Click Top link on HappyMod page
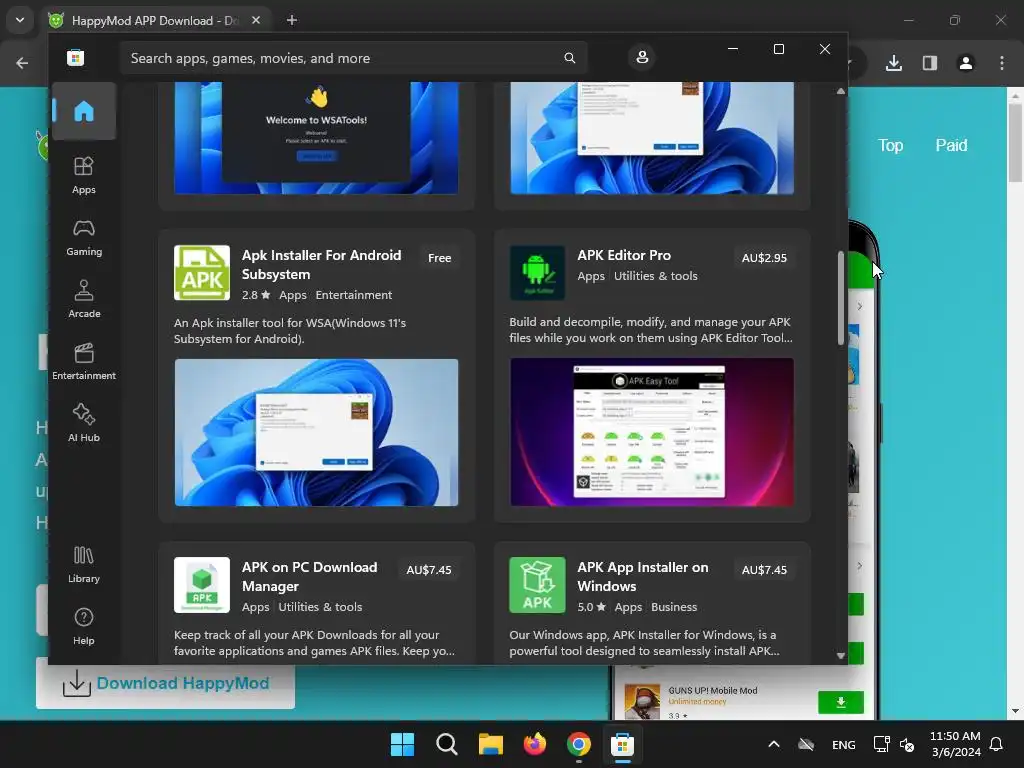 [x=890, y=145]
